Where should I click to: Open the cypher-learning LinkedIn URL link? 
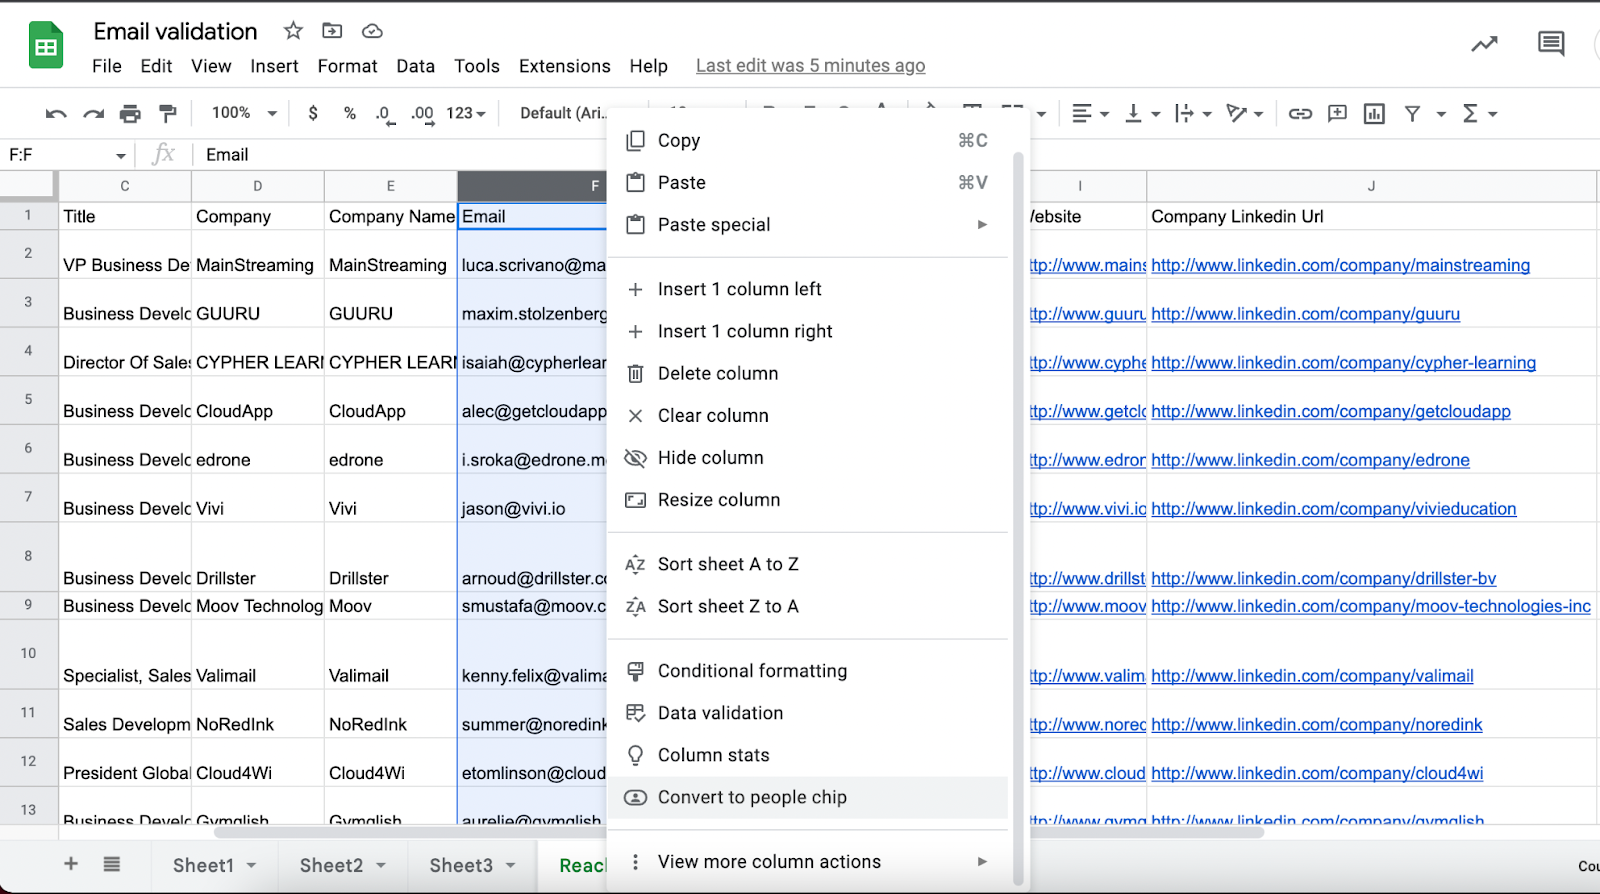pos(1343,363)
